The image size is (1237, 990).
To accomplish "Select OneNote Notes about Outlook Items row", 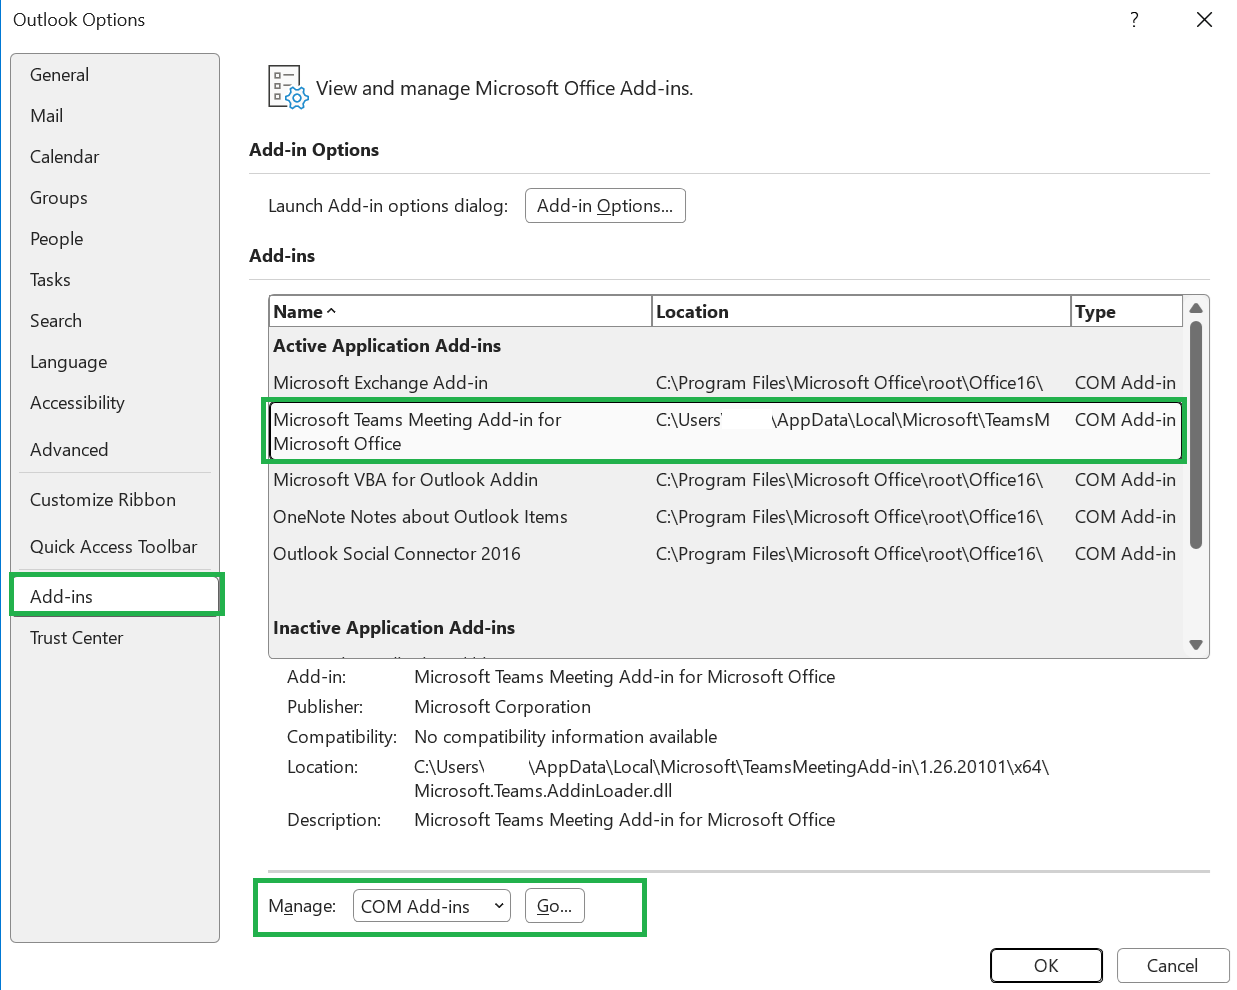I will click(x=725, y=517).
